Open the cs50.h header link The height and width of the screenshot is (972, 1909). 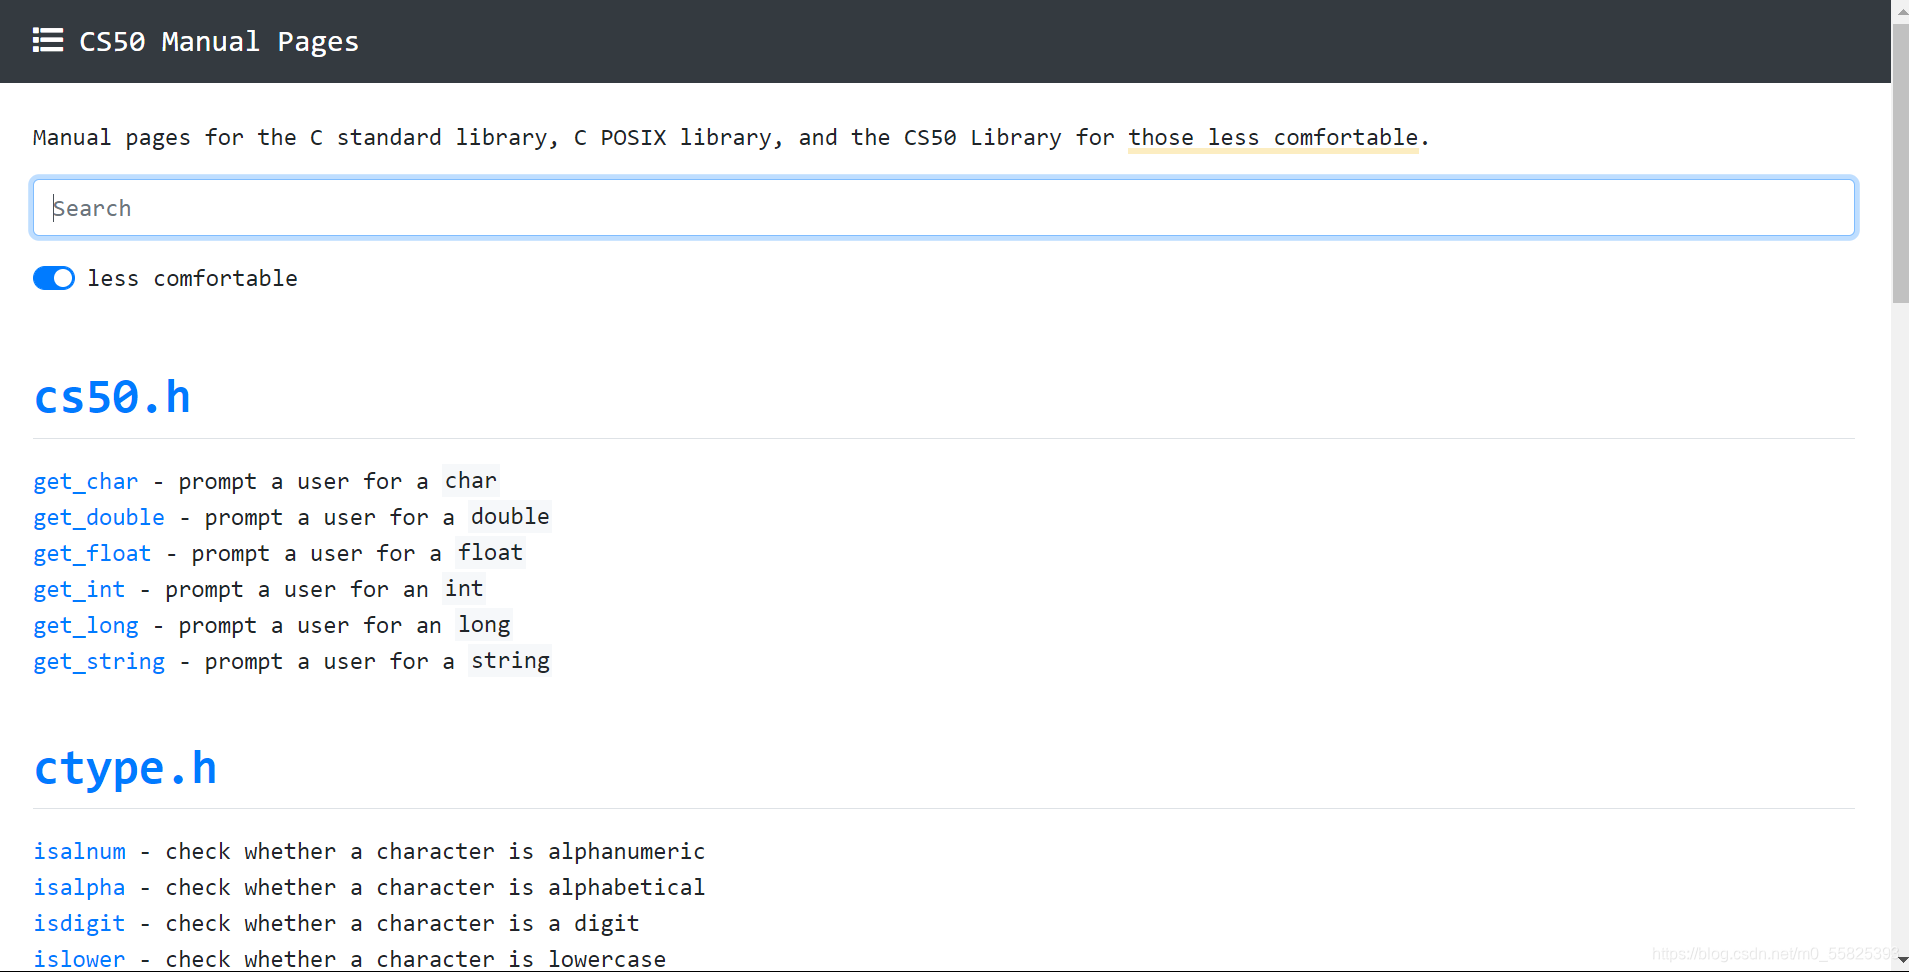tap(112, 397)
